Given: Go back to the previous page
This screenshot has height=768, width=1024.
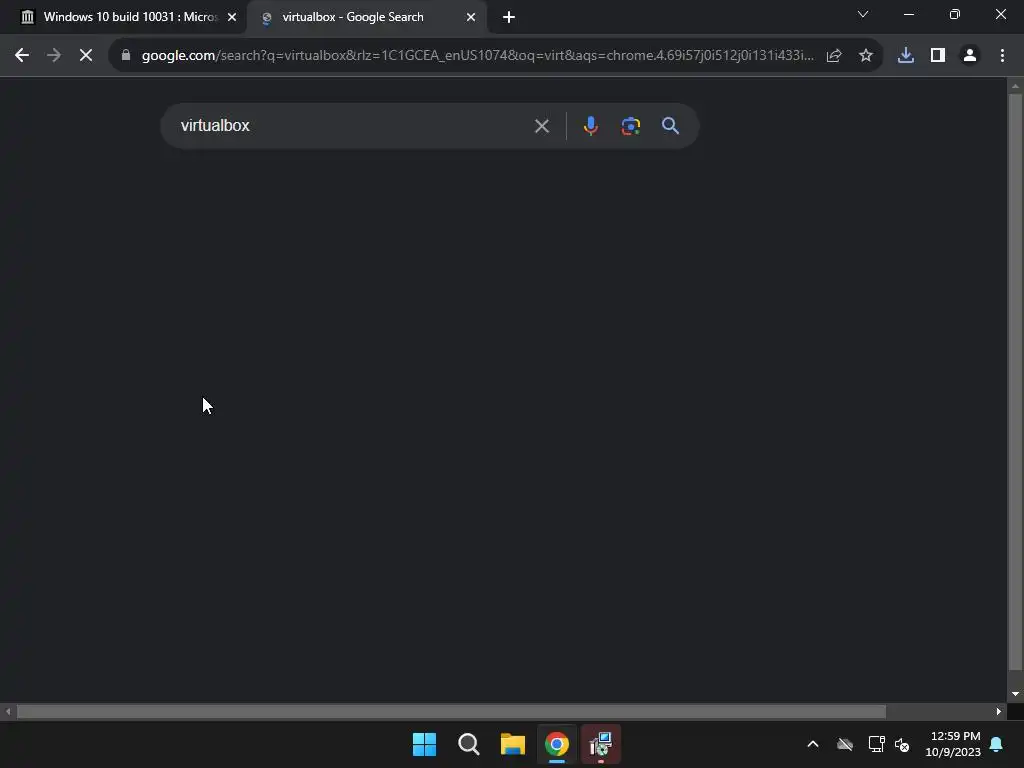Looking at the screenshot, I should click(x=22, y=56).
